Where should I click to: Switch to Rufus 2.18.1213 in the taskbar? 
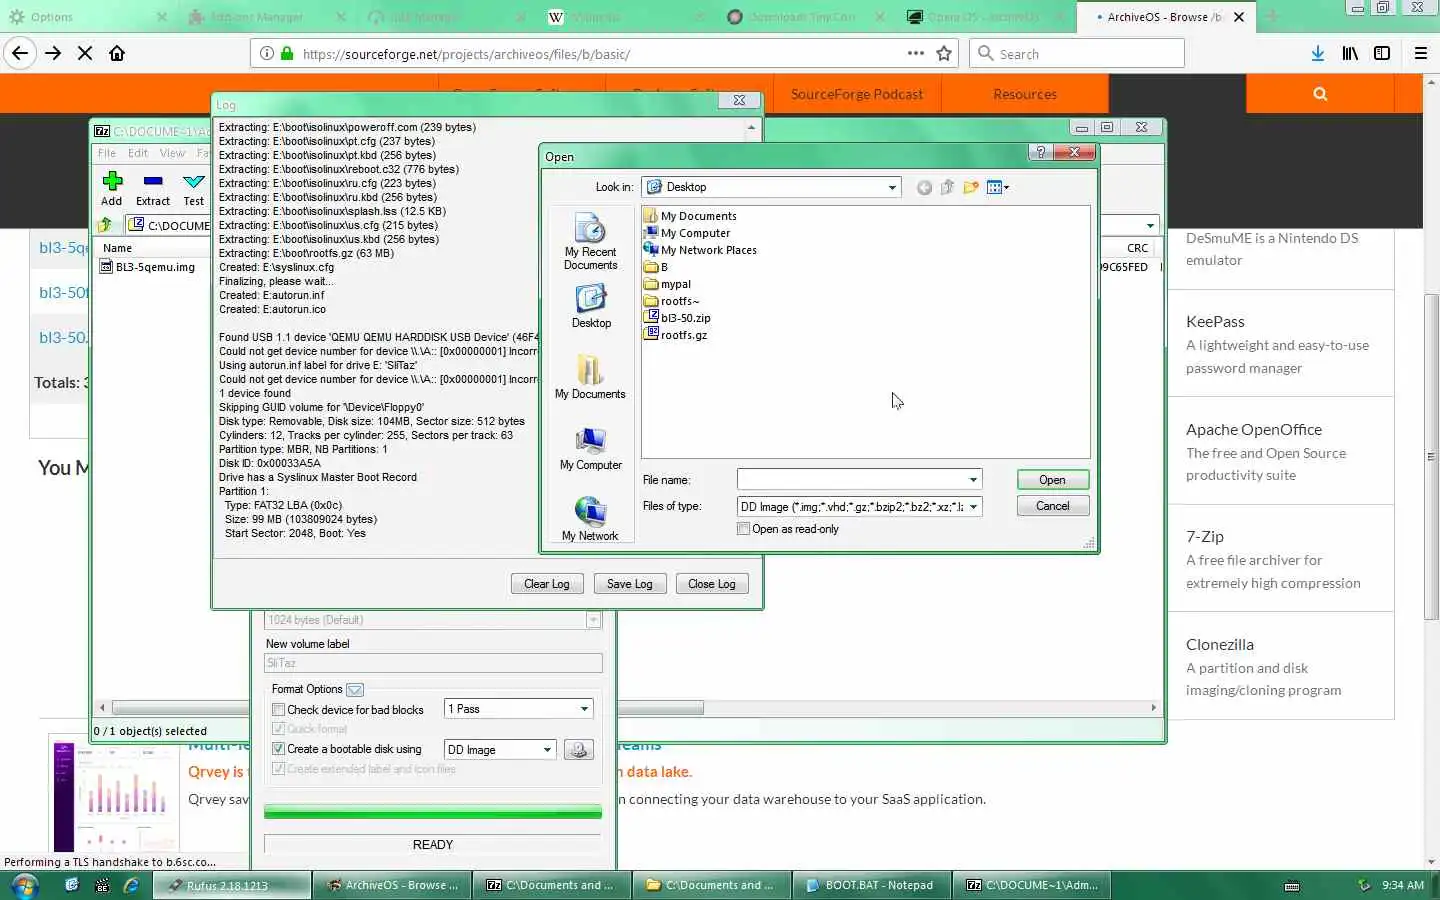point(230,885)
